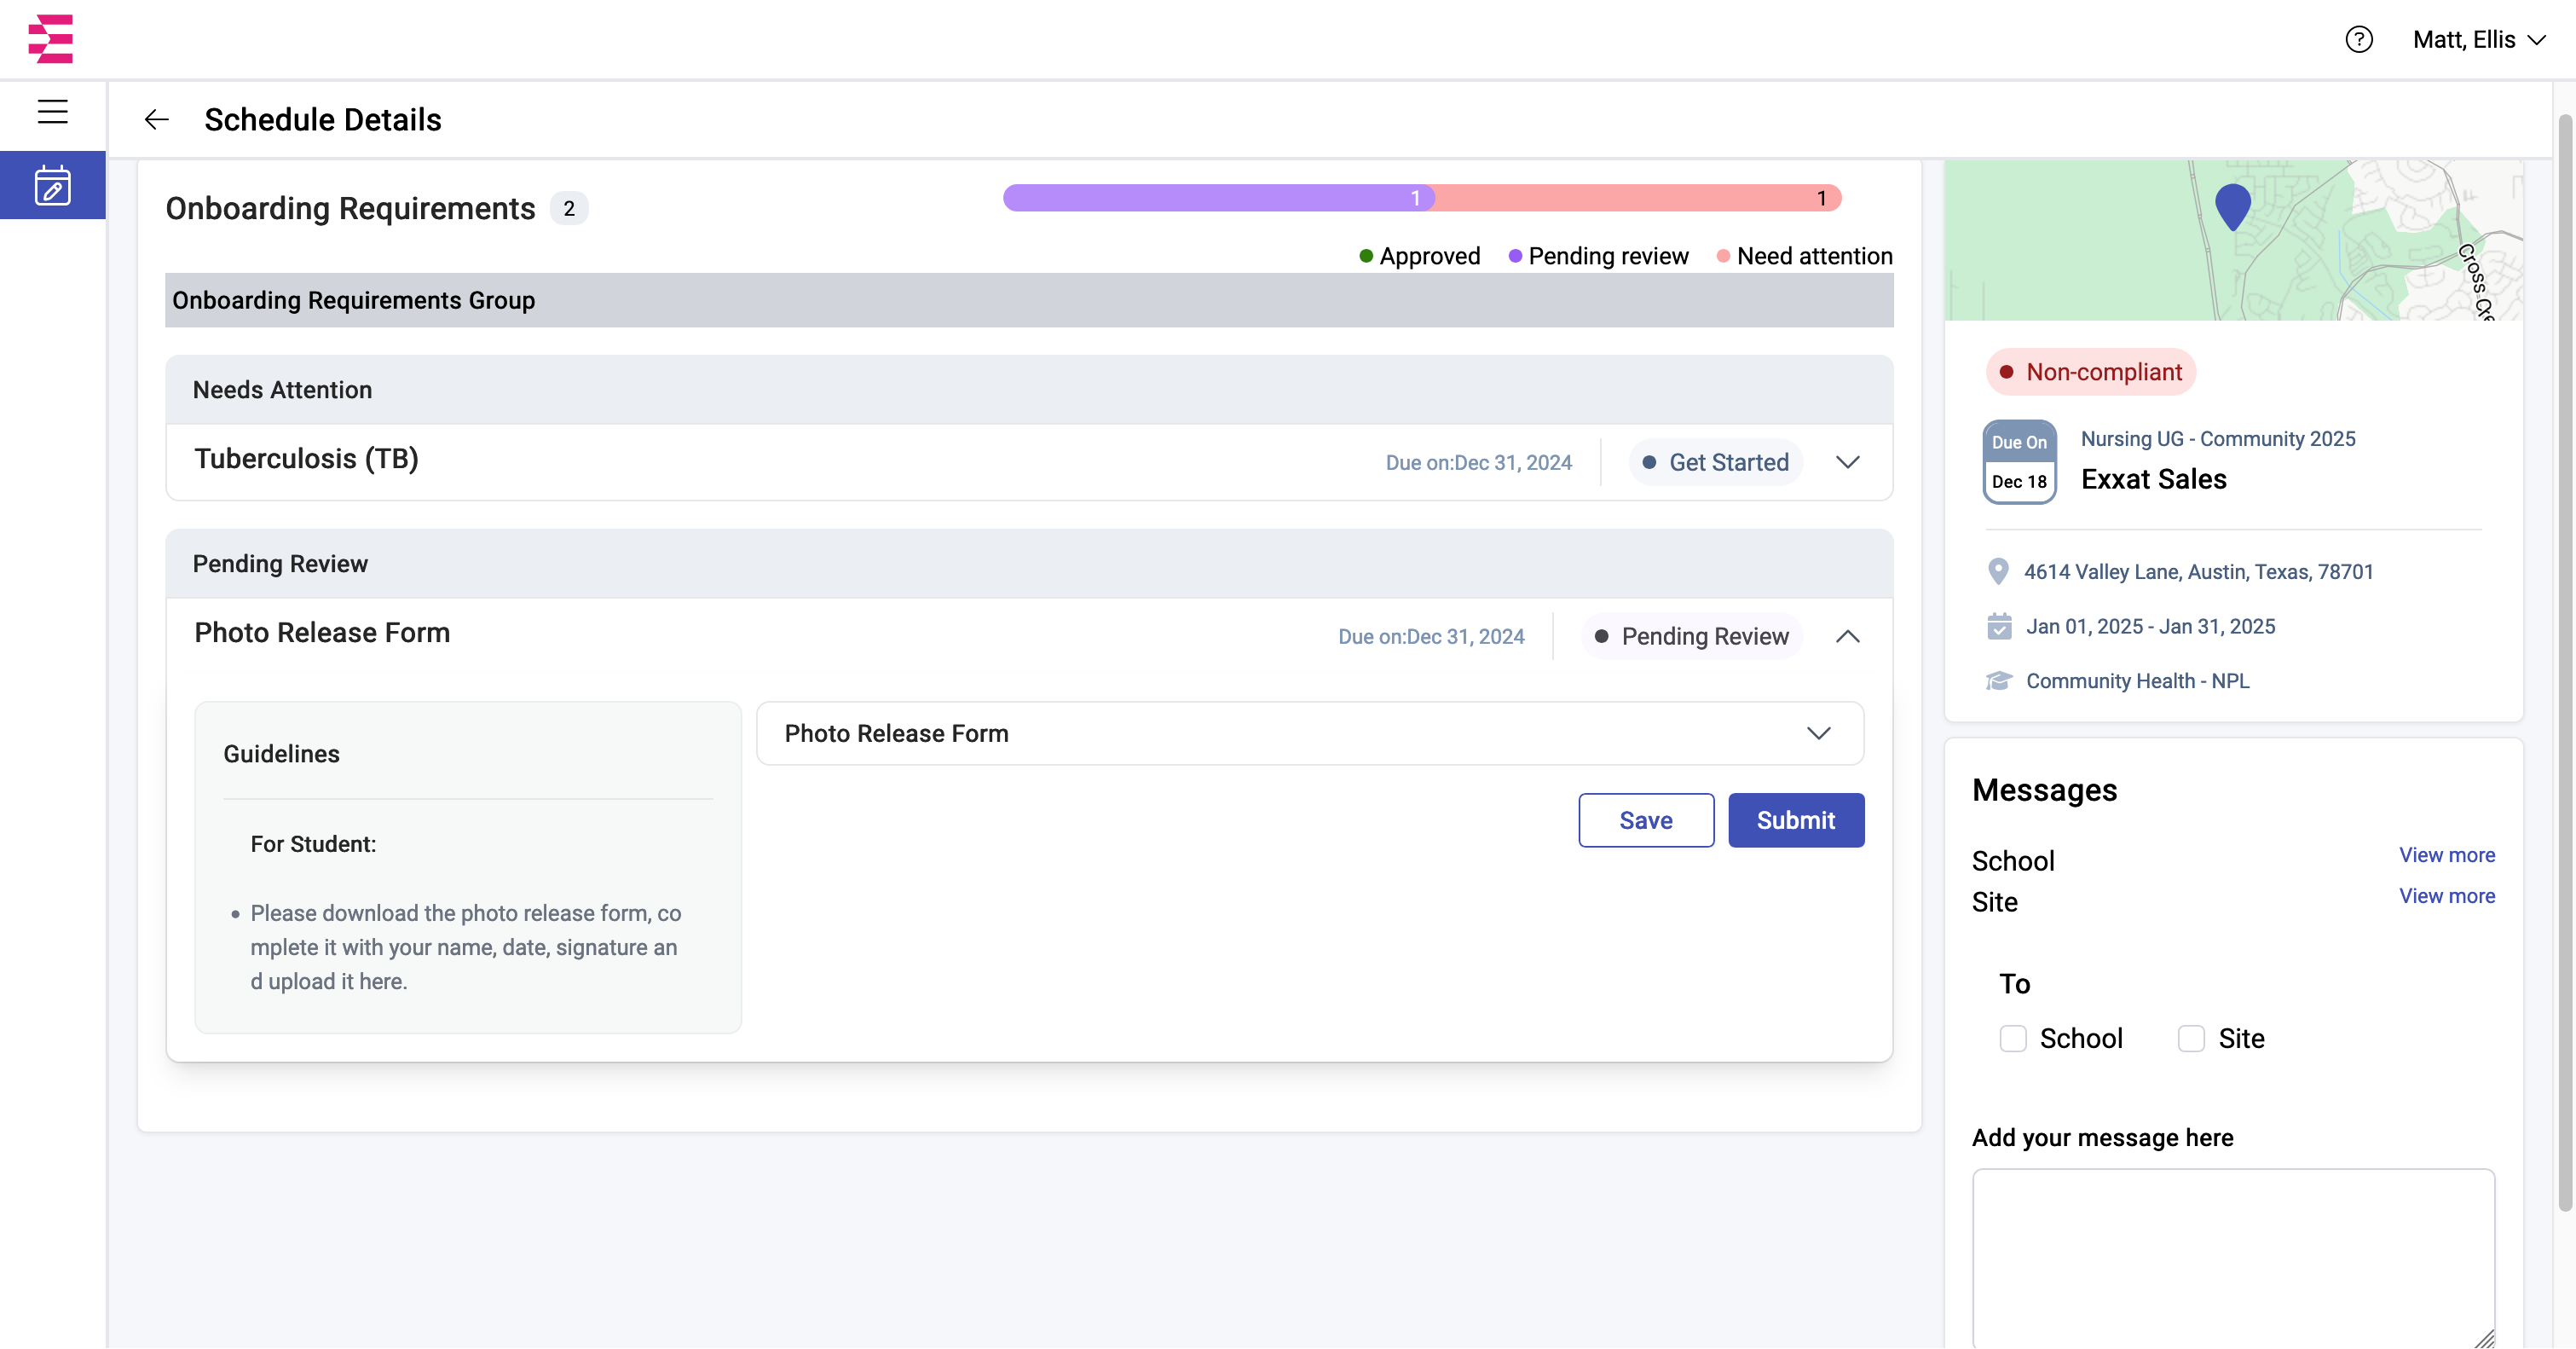Click the Due On Dec 18 badge
Image resolution: width=2576 pixels, height=1349 pixels.
(x=2019, y=462)
